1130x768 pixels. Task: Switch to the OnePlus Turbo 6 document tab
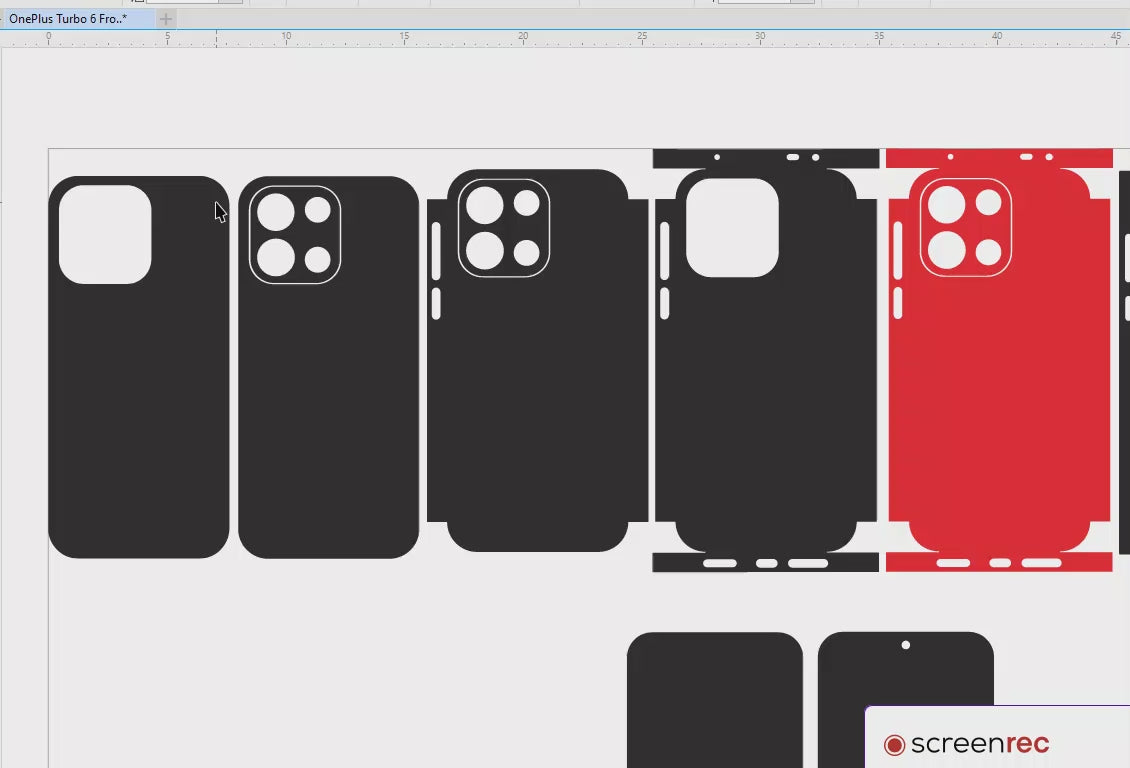tap(68, 19)
